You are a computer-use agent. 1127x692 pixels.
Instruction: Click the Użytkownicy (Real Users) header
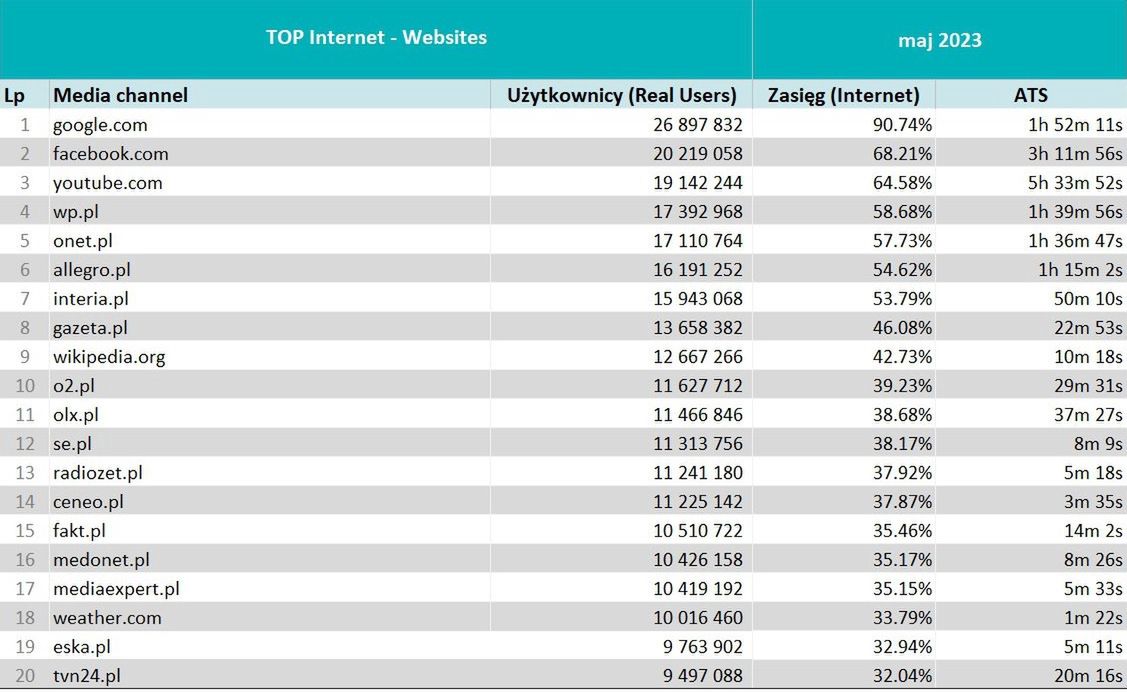point(621,96)
